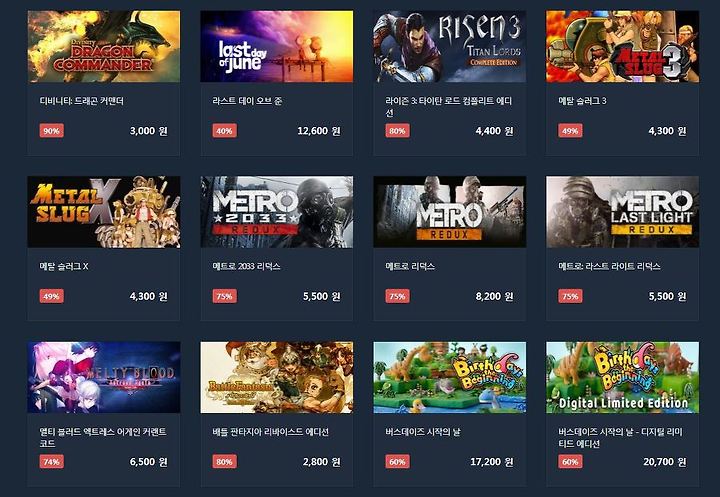Click the Birthdays Digital Limited Edition banner
This screenshot has height=497, width=720.
click(x=623, y=378)
